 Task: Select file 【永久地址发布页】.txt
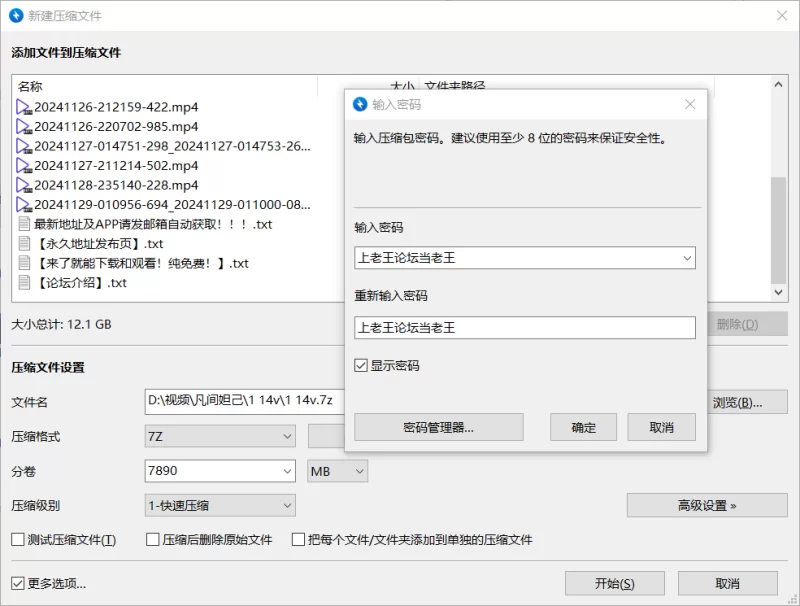click(98, 244)
